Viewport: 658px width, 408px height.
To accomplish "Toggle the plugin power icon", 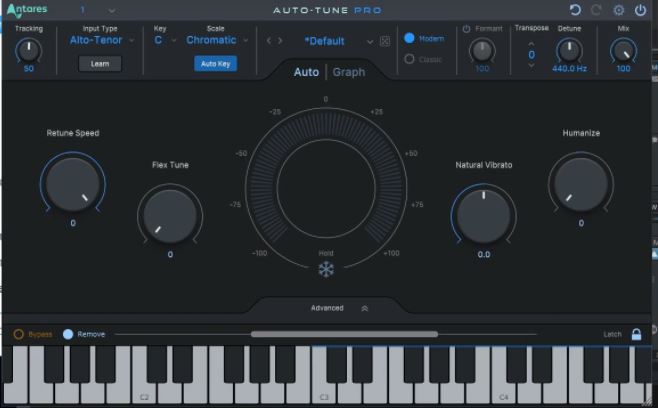I will (x=640, y=10).
